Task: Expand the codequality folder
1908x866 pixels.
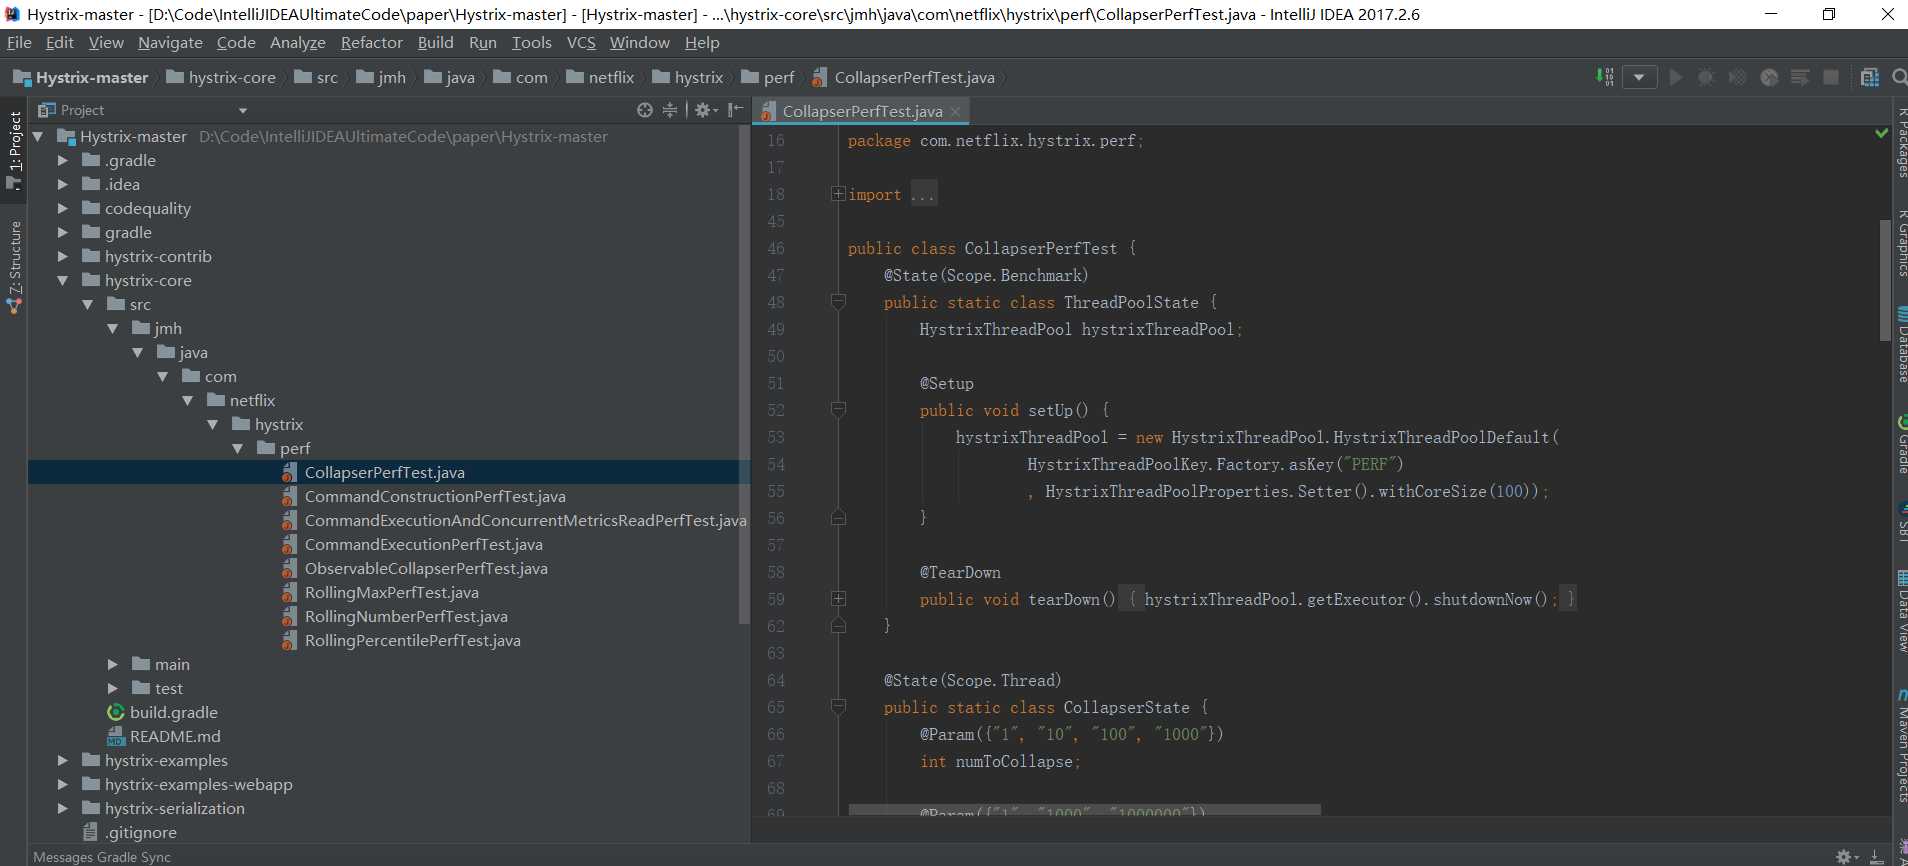Action: click(x=63, y=208)
